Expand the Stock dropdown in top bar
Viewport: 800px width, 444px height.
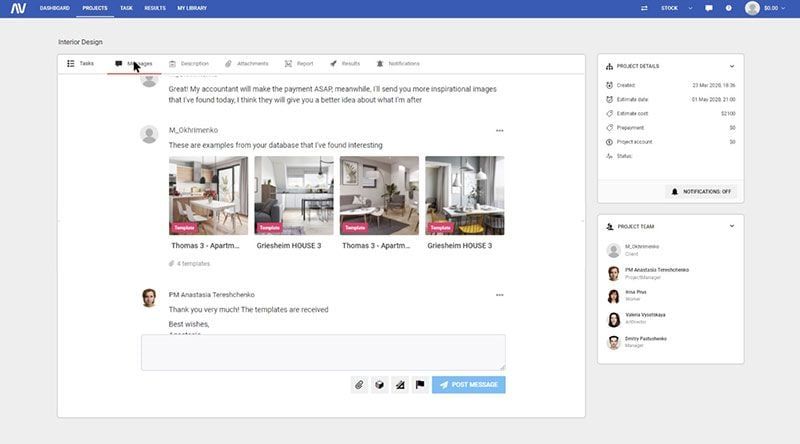pos(676,8)
